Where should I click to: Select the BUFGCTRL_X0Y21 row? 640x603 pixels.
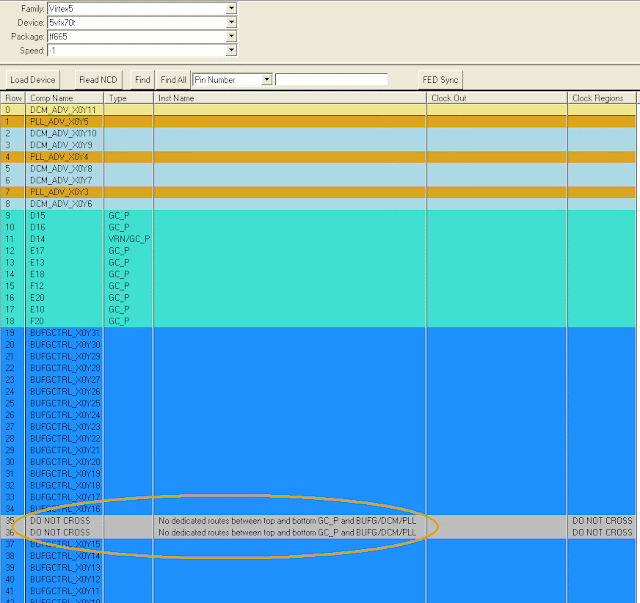point(318,450)
